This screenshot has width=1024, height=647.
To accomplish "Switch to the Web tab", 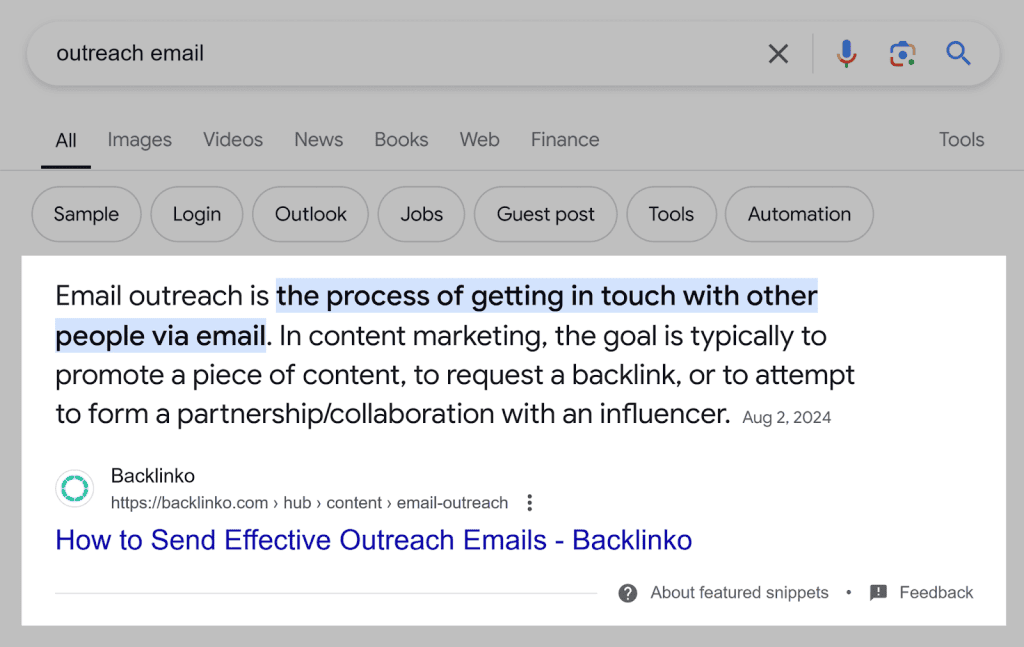I will 479,140.
